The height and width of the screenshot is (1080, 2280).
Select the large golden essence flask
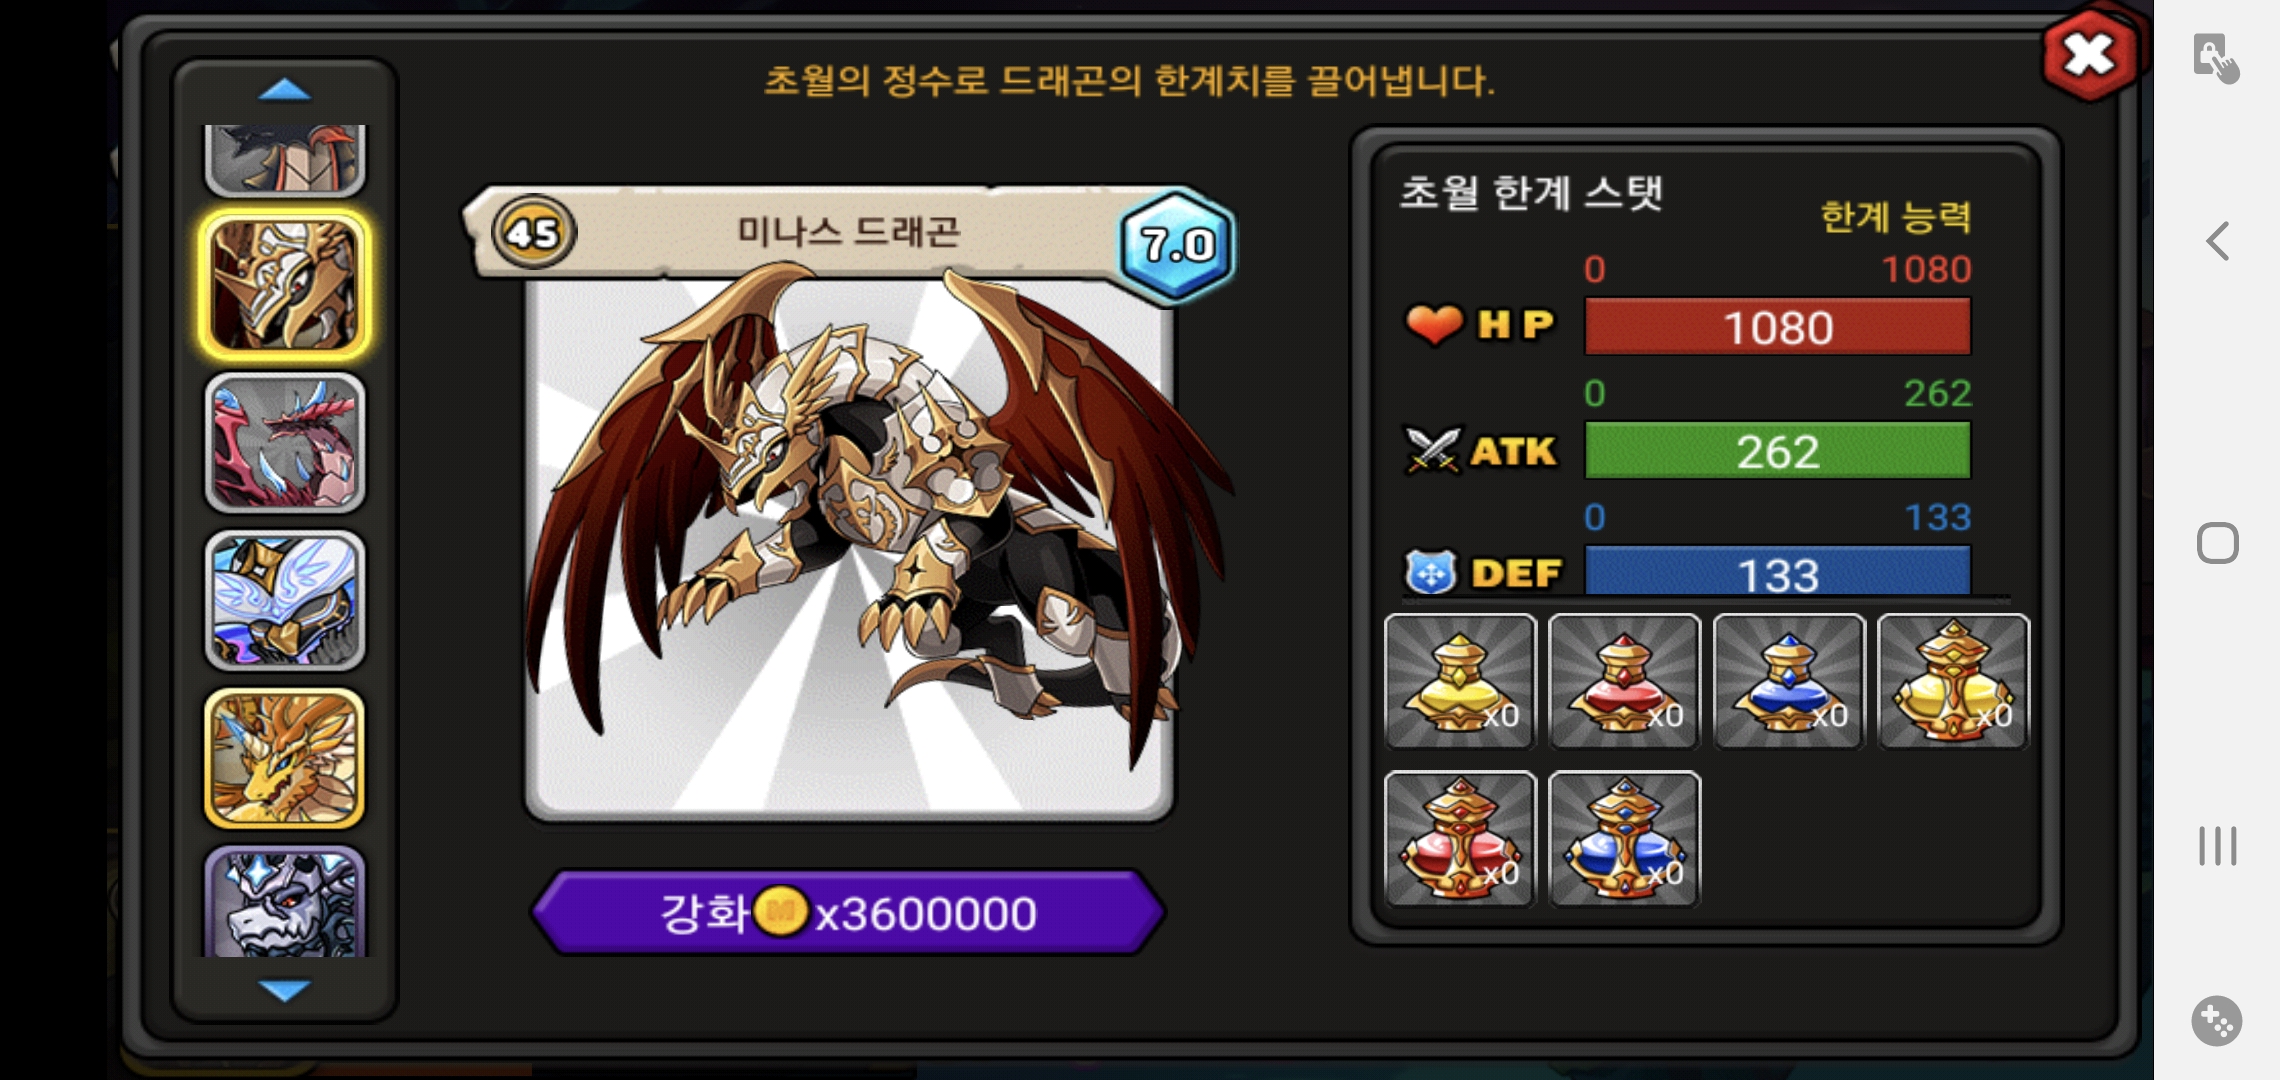(x=1953, y=681)
